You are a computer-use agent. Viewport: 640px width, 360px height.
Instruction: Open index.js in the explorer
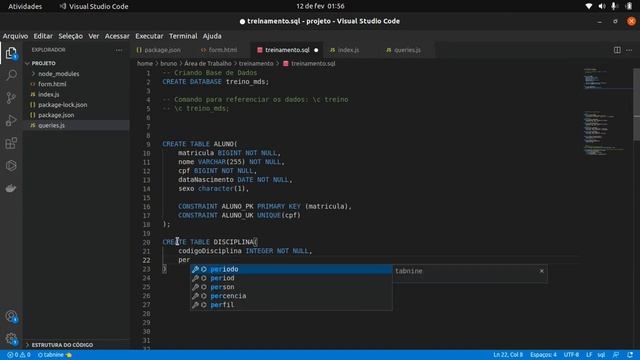tap(49, 94)
